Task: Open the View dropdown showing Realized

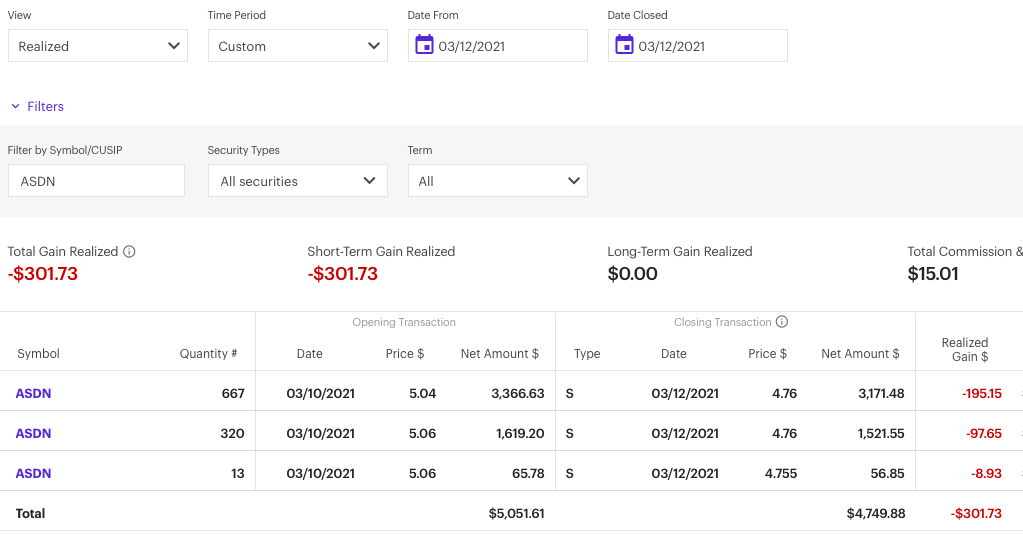Action: pos(97,46)
